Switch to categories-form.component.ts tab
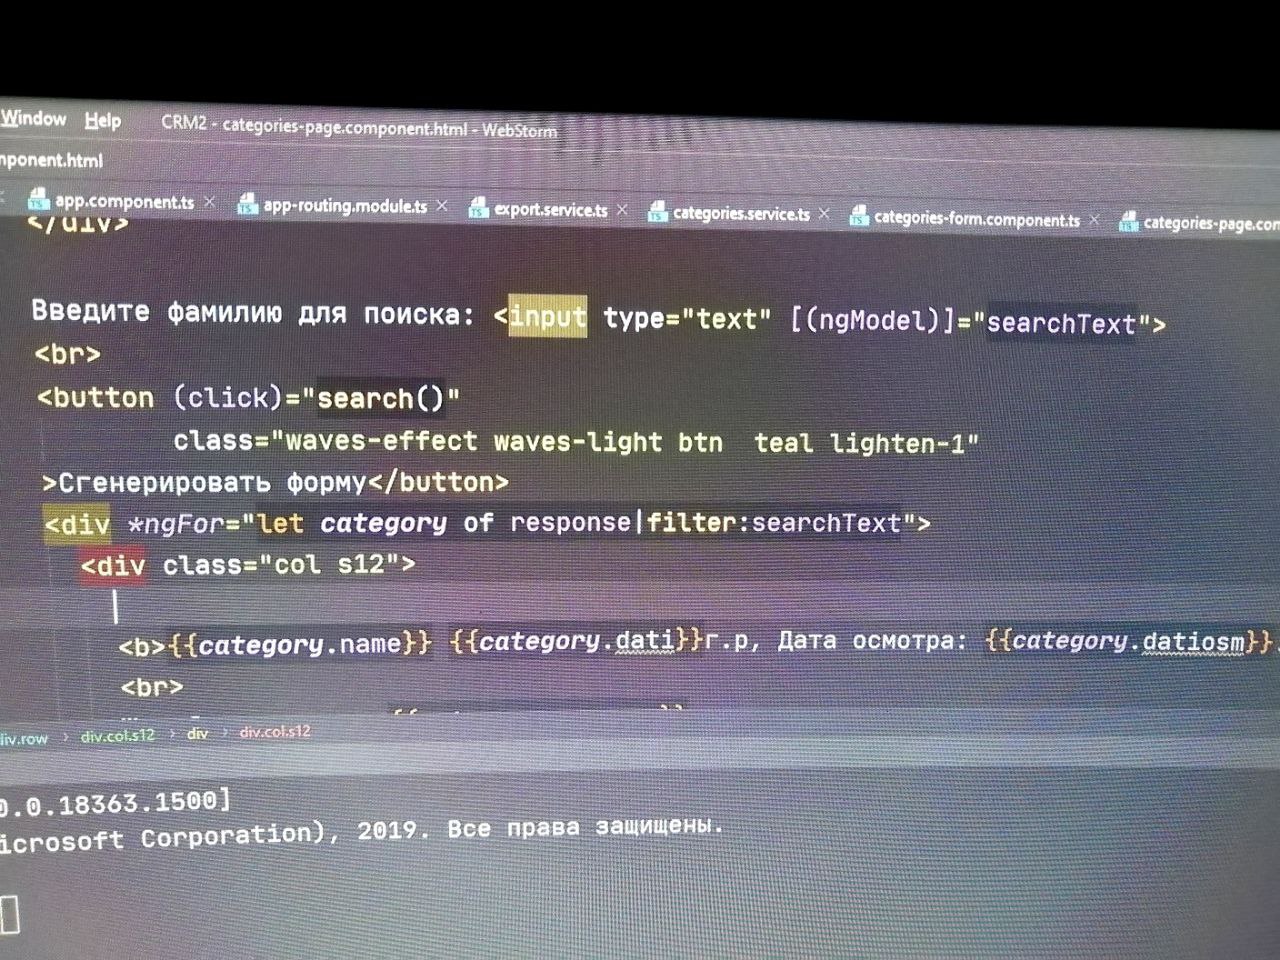Image resolution: width=1280 pixels, height=960 pixels. click(x=977, y=218)
